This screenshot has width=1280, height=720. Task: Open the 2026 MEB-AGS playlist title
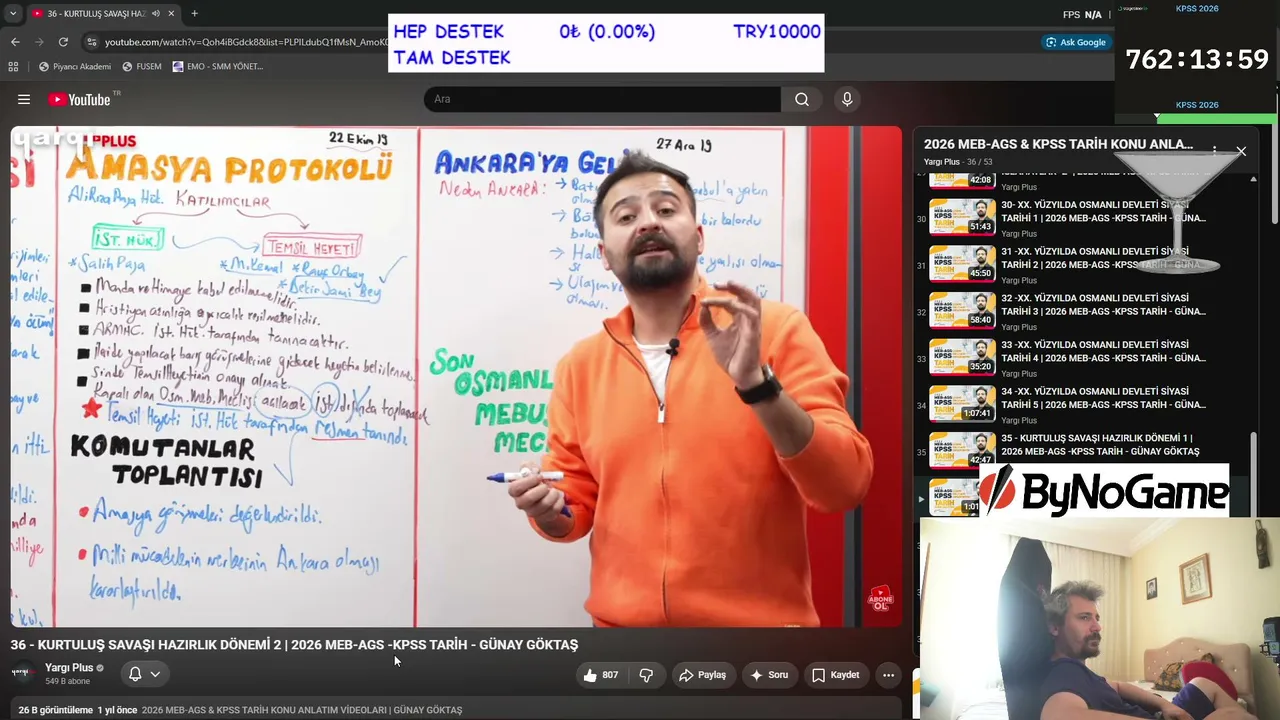point(1058,144)
